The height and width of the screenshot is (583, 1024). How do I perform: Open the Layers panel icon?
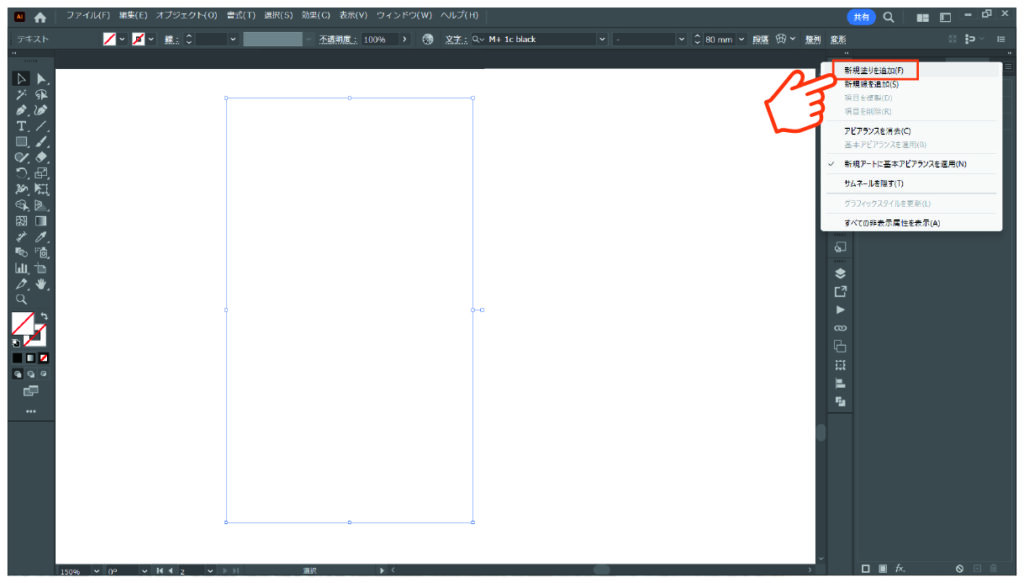click(840, 273)
